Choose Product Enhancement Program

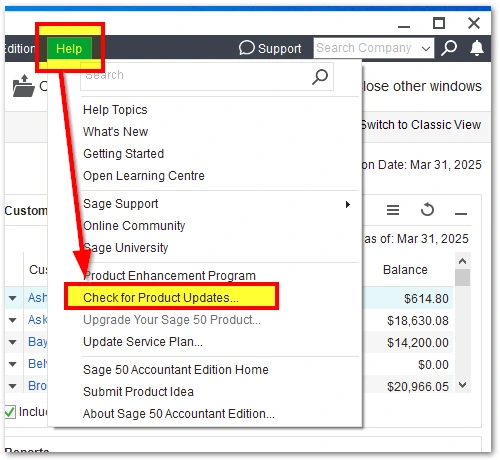tap(169, 276)
